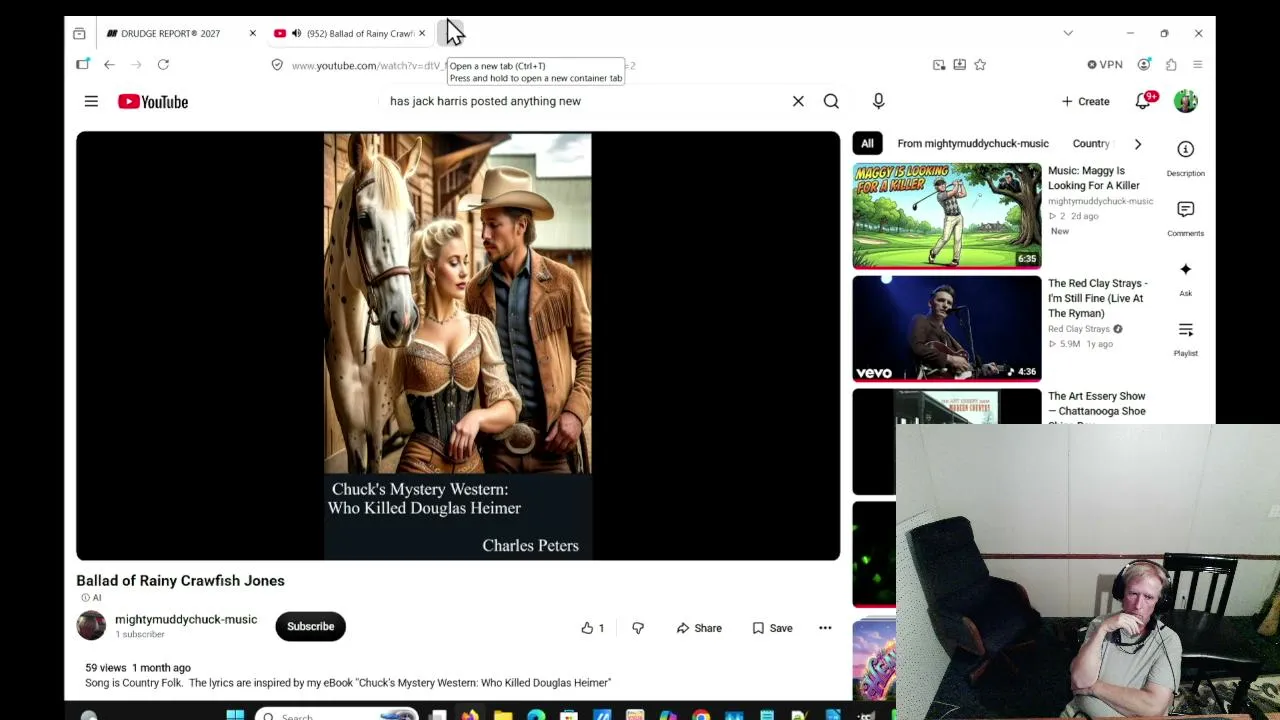This screenshot has width=1280, height=720.
Task: Focus the YouTube search box
Action: (584, 101)
